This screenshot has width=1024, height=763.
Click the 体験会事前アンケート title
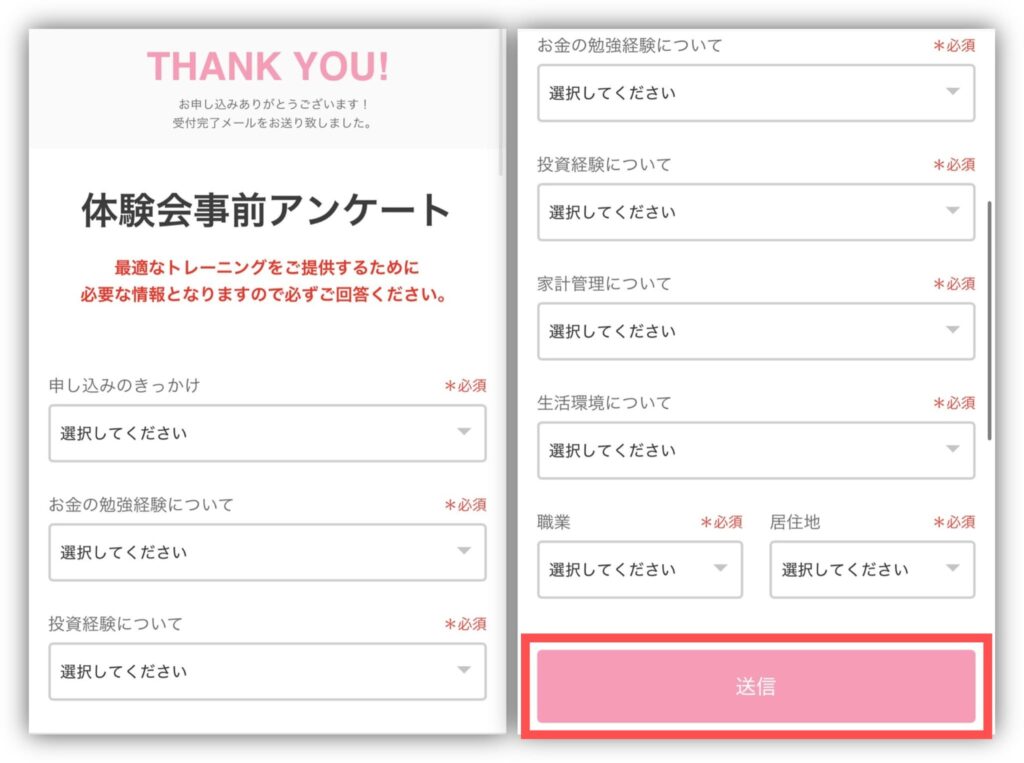[x=267, y=211]
